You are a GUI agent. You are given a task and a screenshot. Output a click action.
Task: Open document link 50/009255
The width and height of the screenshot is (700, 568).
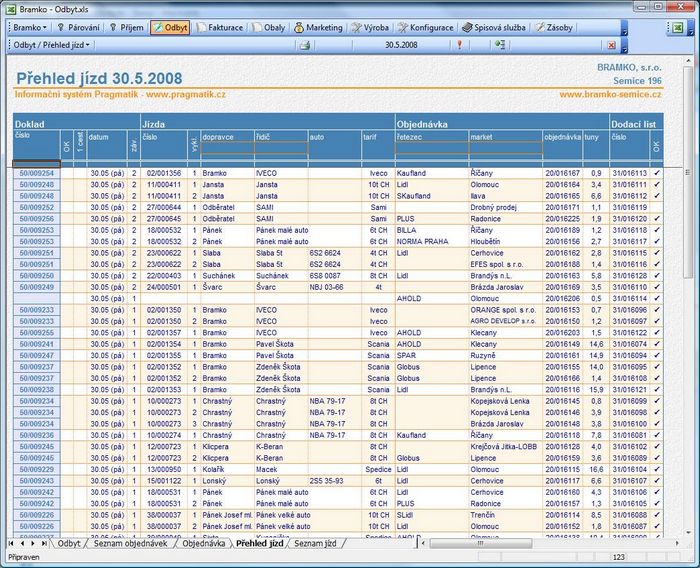click(x=37, y=333)
